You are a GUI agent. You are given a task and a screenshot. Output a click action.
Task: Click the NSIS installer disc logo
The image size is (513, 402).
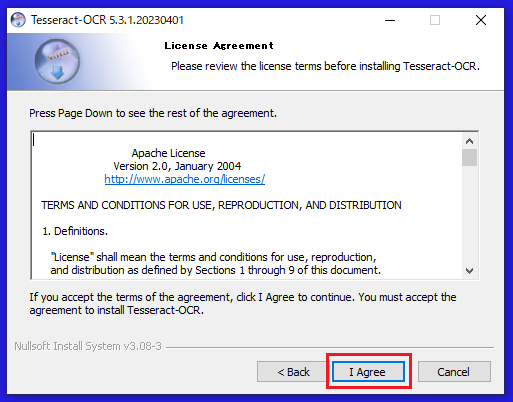(x=57, y=61)
